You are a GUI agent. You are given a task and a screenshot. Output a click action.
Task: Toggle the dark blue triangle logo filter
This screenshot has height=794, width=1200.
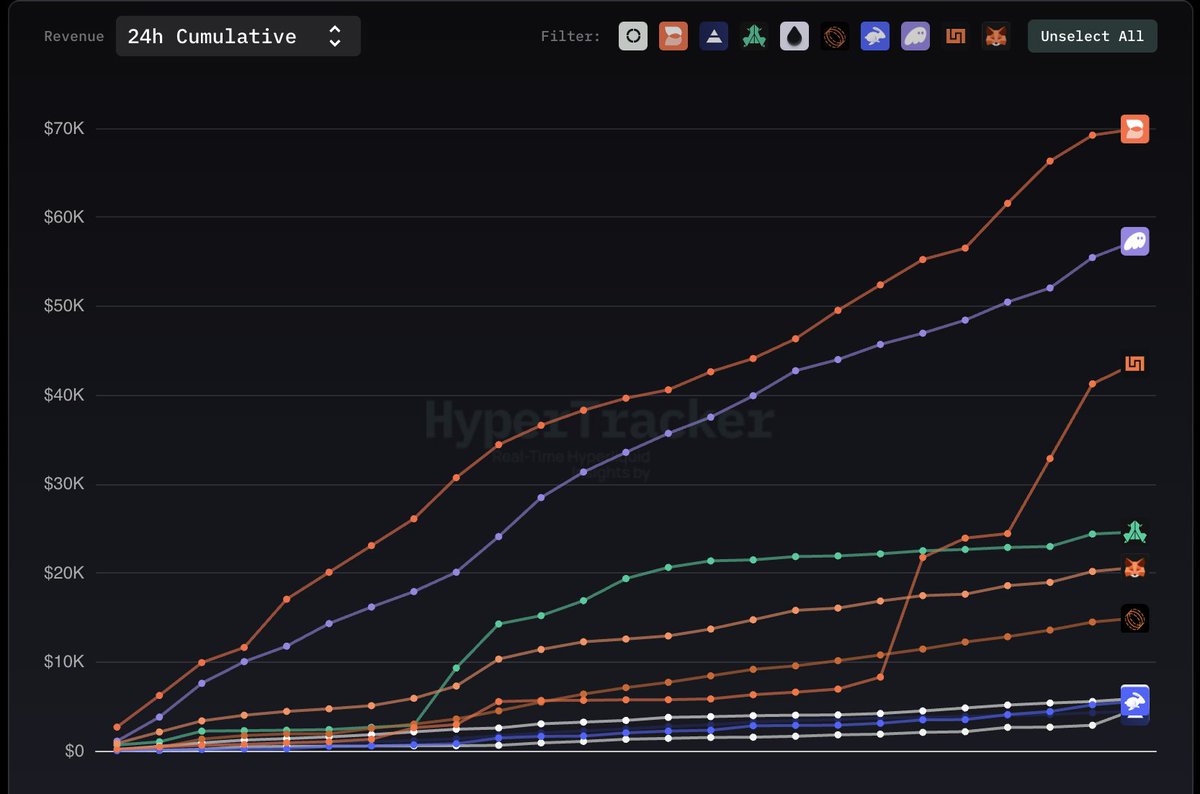(x=714, y=37)
